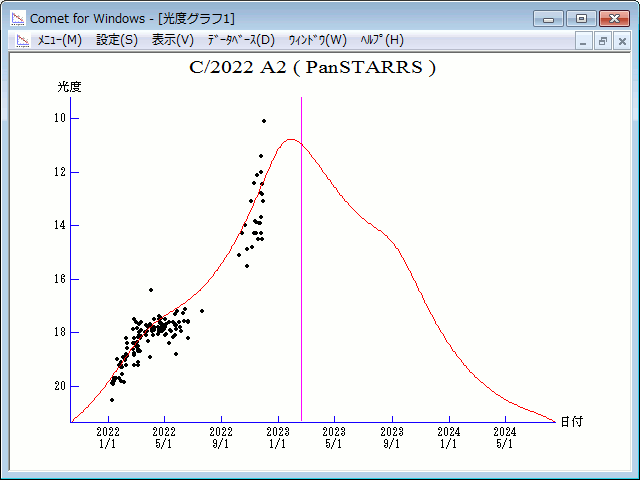The image size is (640, 480).
Task: Click the 日付 date axis label
Action: (572, 422)
